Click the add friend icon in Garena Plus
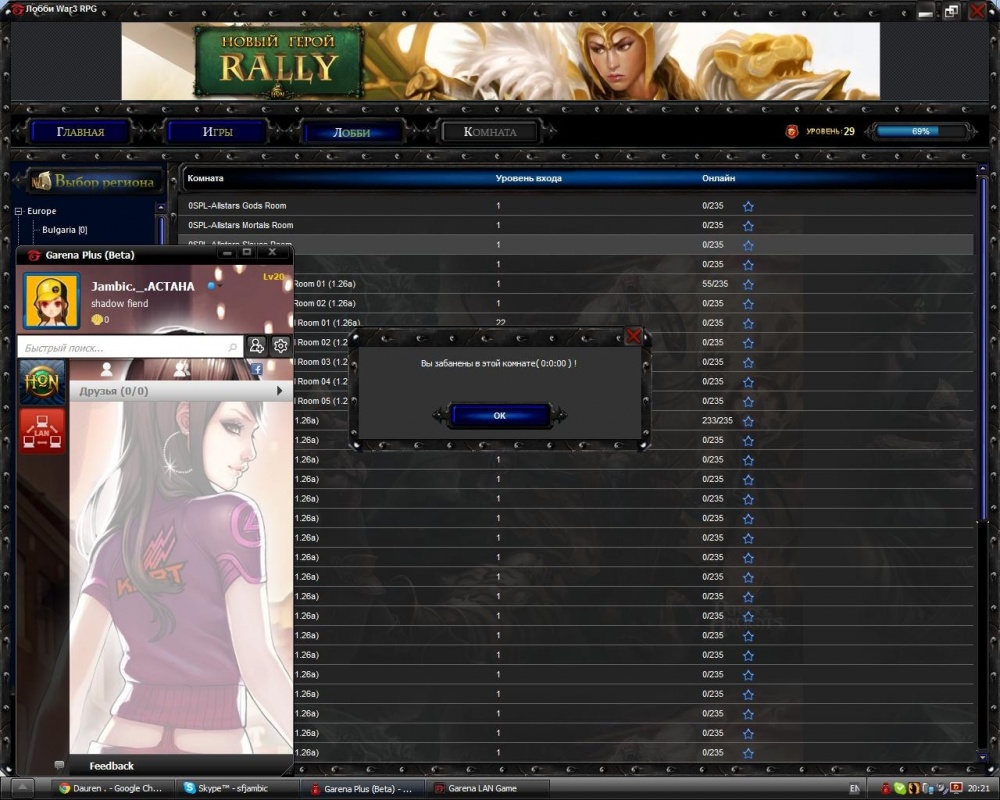Viewport: 1000px width, 800px height. point(256,346)
